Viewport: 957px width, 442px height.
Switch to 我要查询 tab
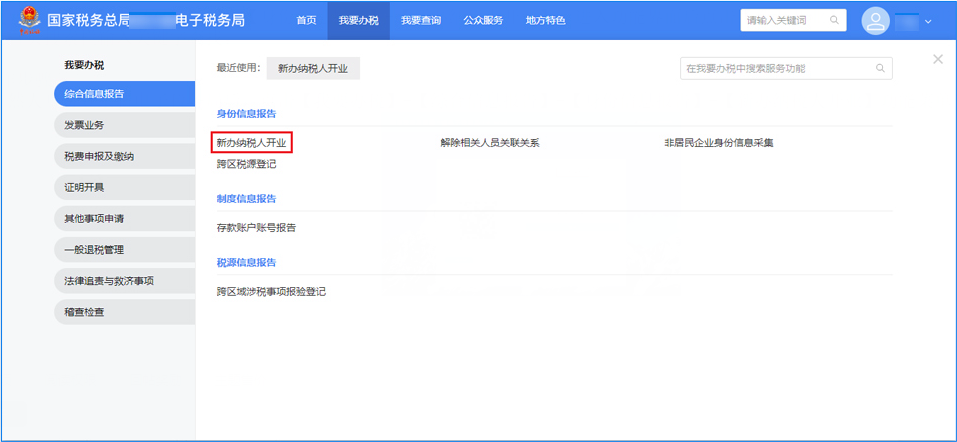click(420, 20)
